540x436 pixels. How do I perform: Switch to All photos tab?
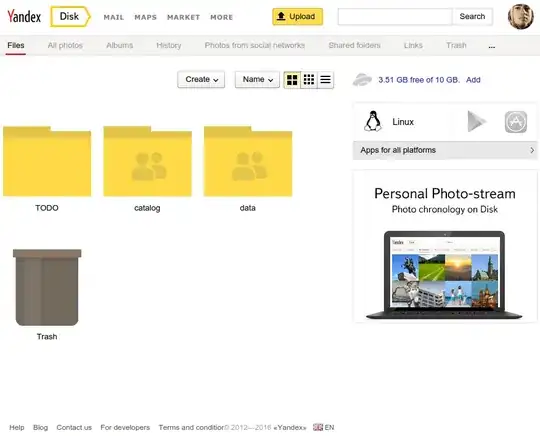[x=65, y=45]
